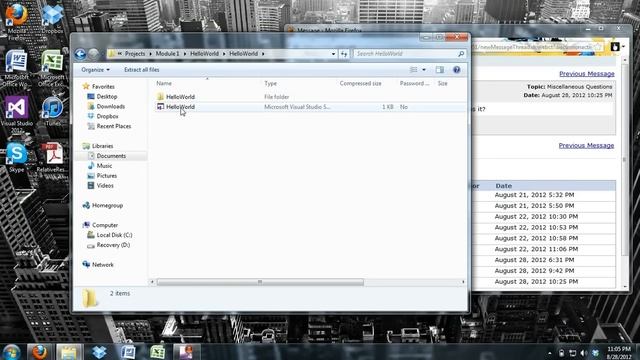Open Skype desktop icon
Screen dimensions: 640x360
click(x=17, y=158)
